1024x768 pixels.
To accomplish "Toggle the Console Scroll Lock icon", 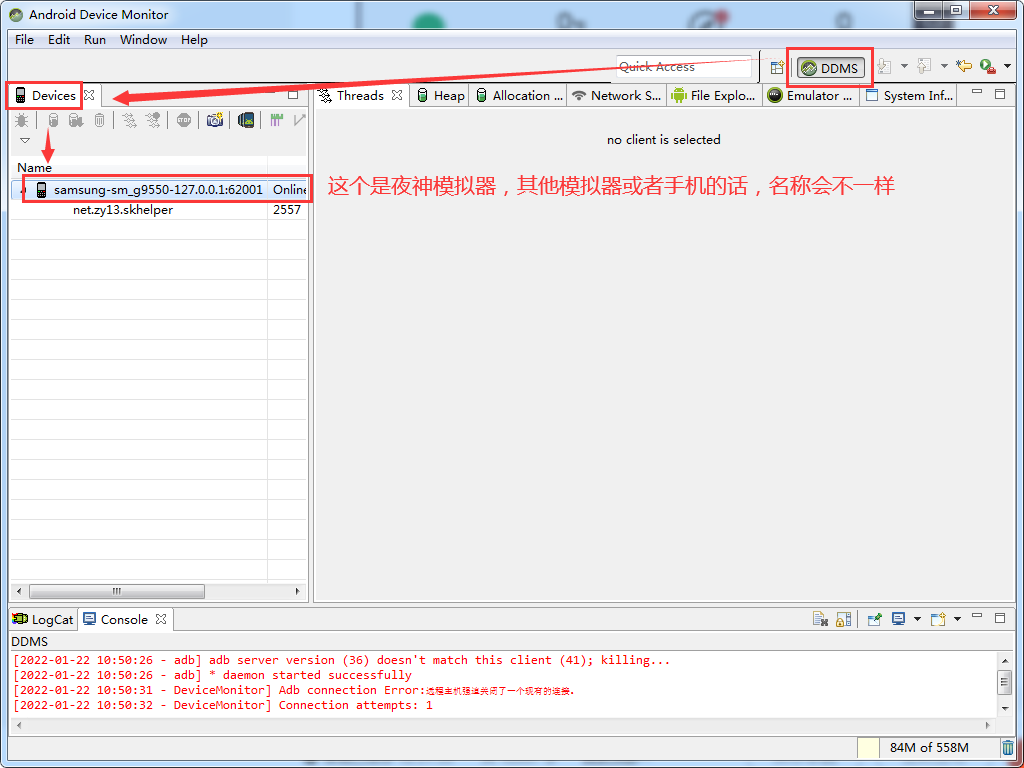I will click(844, 619).
